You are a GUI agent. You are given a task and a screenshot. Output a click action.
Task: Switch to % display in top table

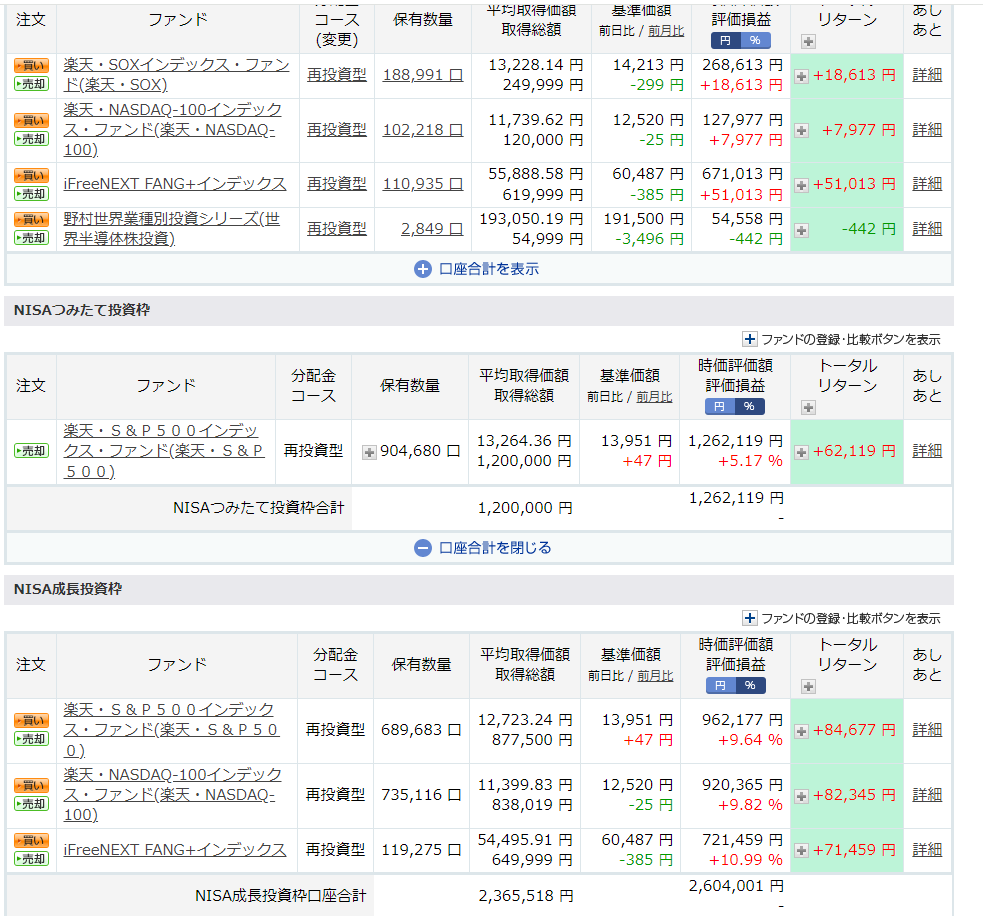click(x=755, y=41)
